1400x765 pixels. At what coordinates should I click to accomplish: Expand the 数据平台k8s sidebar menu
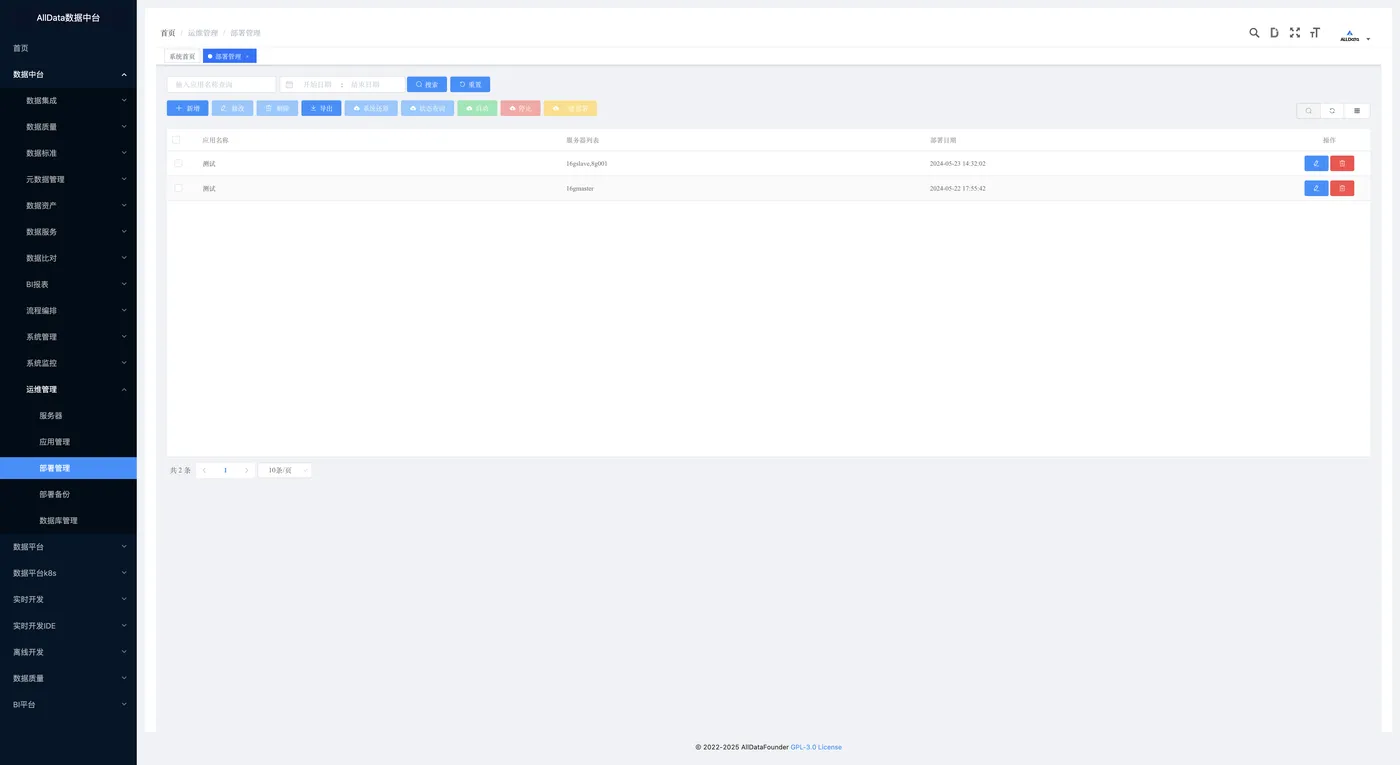(68, 573)
